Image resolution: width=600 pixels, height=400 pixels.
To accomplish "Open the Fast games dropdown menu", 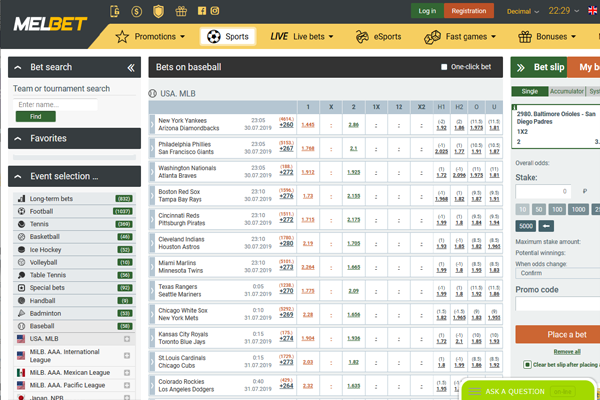I will tap(460, 37).
